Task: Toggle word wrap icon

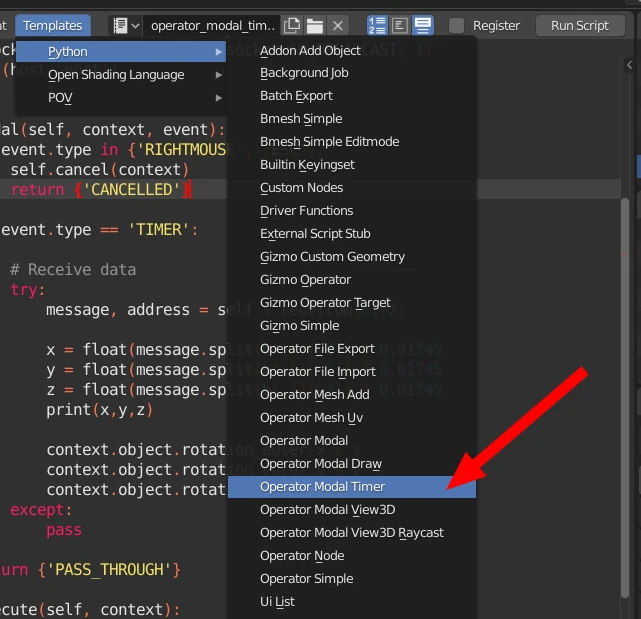Action: point(400,25)
